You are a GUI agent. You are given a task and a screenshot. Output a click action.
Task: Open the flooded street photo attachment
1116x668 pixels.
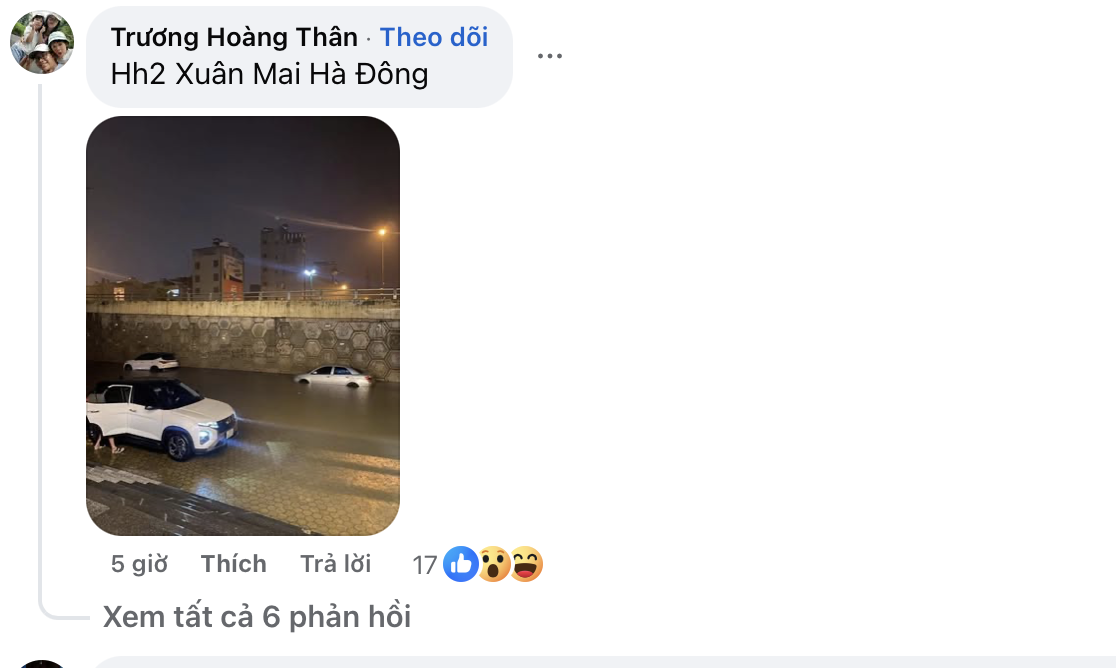pyautogui.click(x=243, y=326)
